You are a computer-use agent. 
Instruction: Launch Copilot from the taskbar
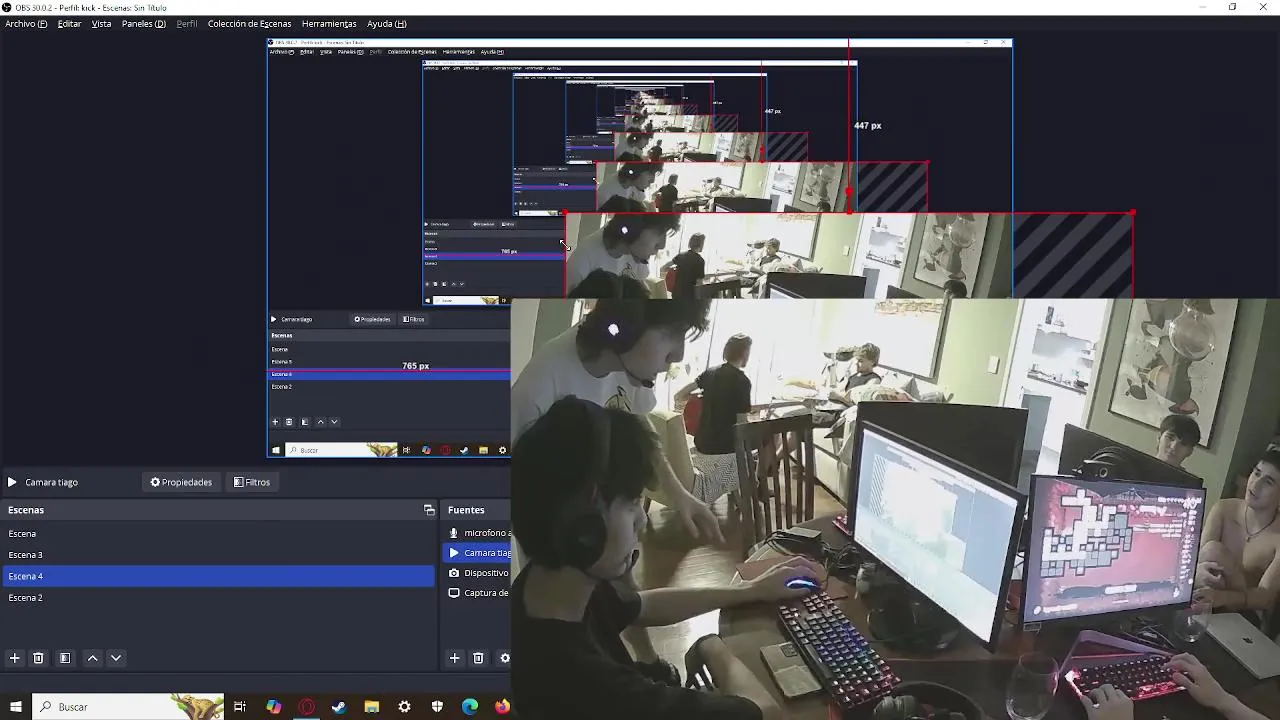(273, 707)
